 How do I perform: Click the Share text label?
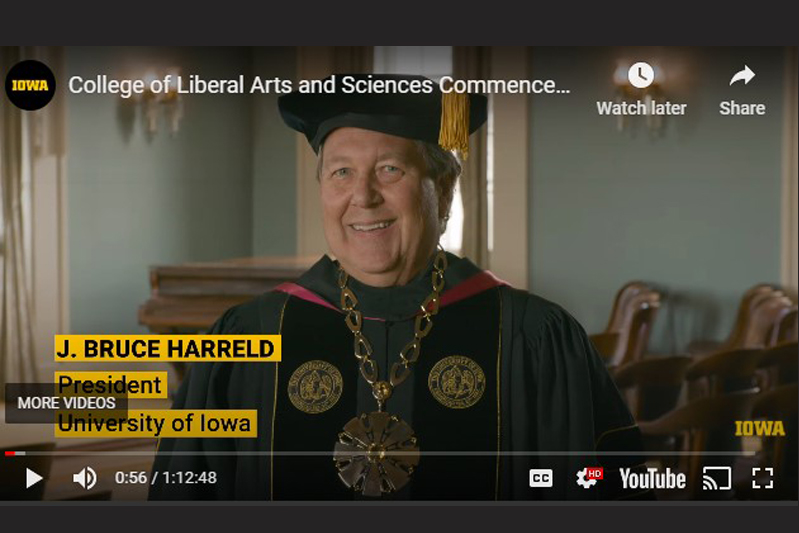tap(742, 108)
